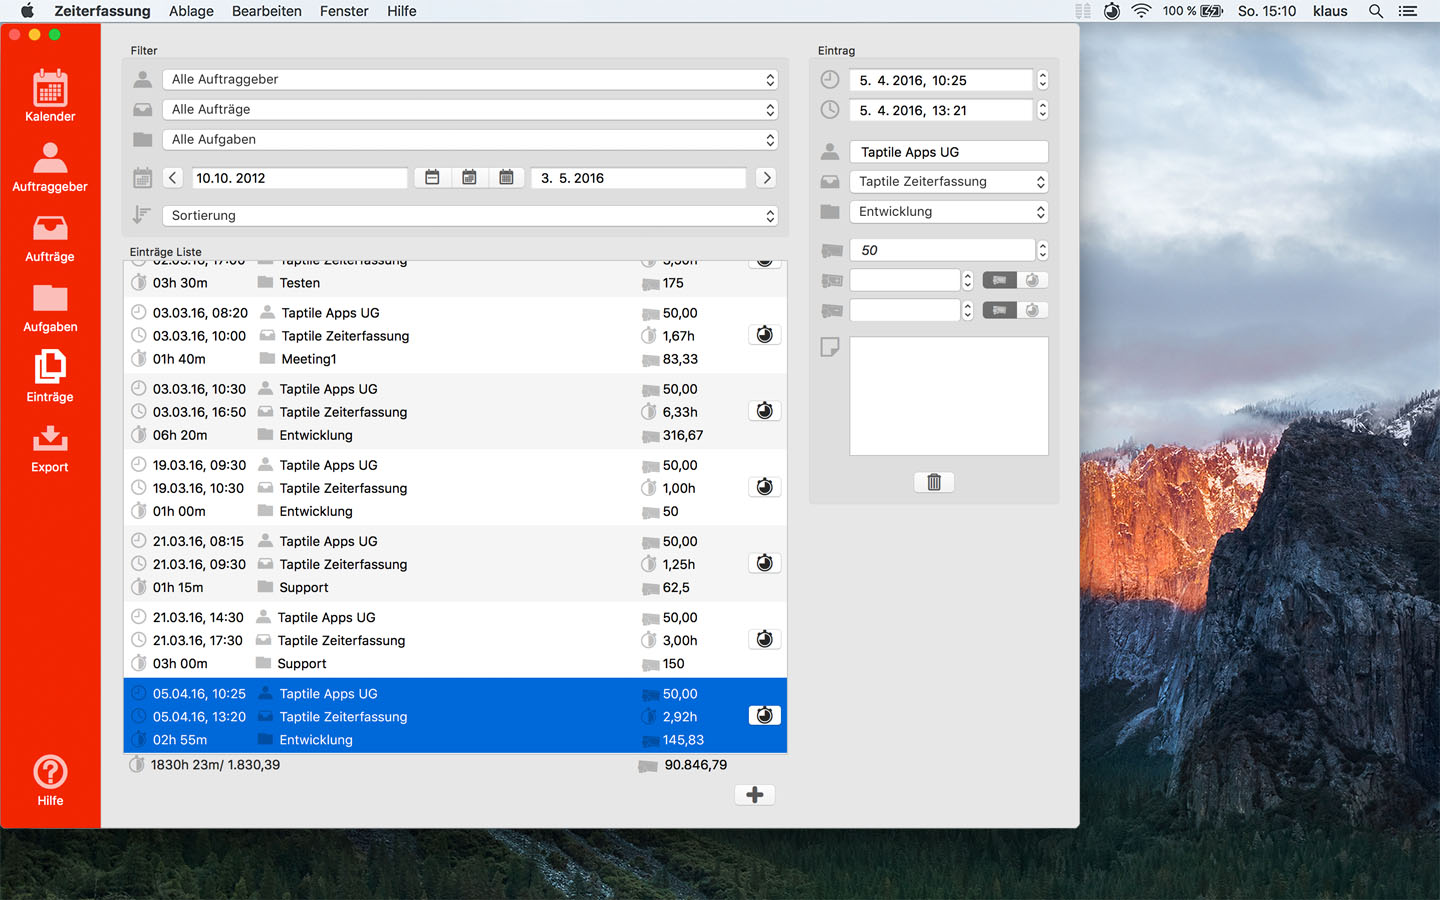Go to next date range arrow
Screen dimensions: 1440x900
click(766, 178)
